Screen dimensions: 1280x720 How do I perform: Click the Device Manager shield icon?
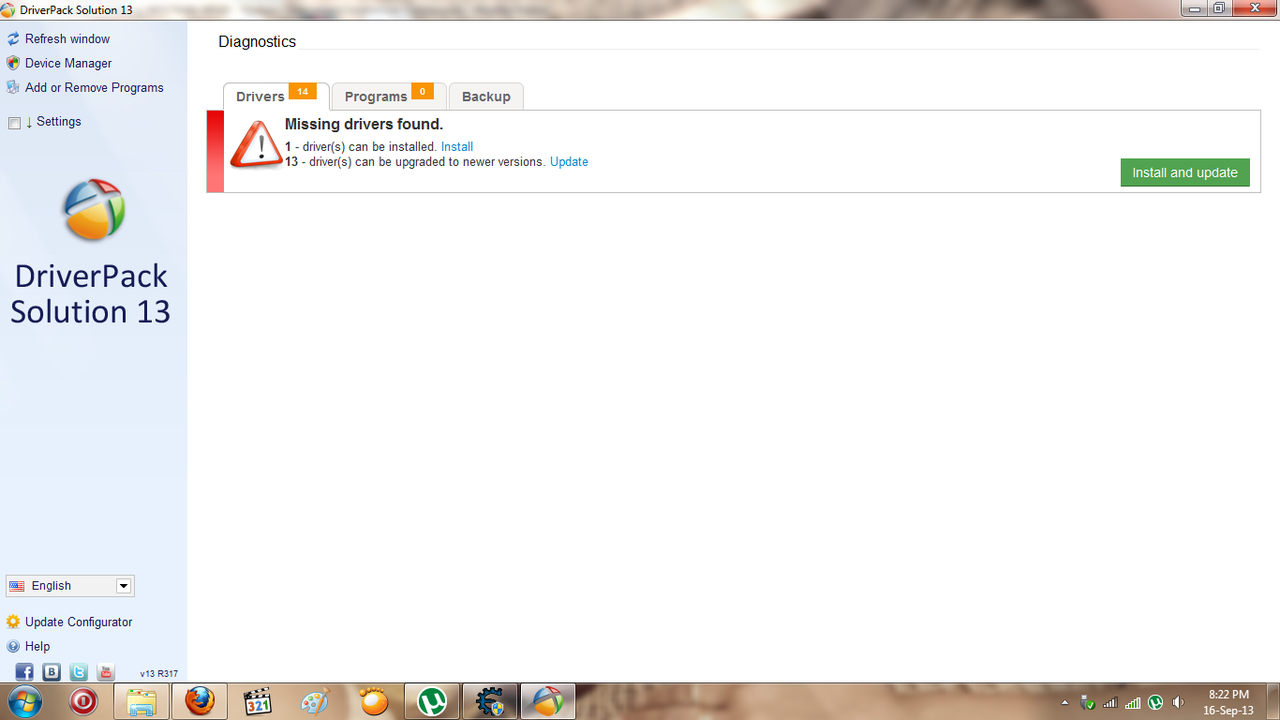coord(13,63)
